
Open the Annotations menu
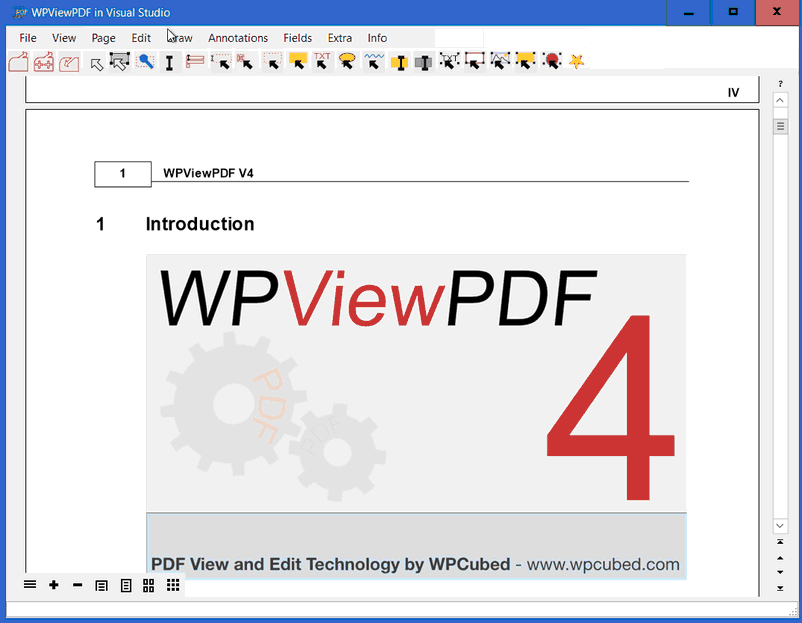[238, 38]
